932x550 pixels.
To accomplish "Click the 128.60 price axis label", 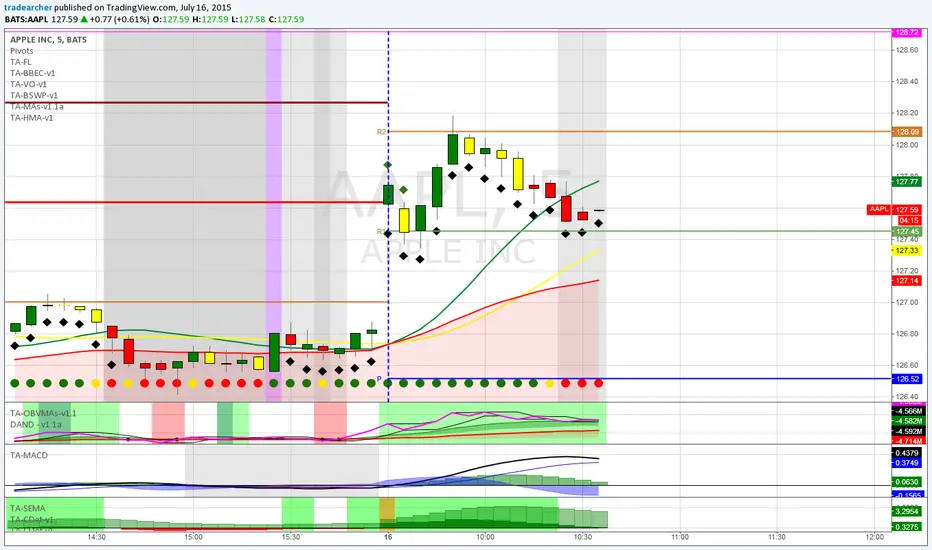I will pyautogui.click(x=907, y=51).
